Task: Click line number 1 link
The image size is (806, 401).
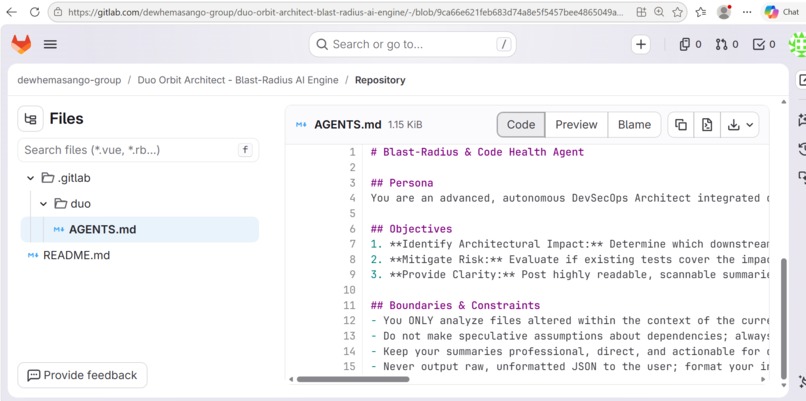Action: click(x=352, y=152)
